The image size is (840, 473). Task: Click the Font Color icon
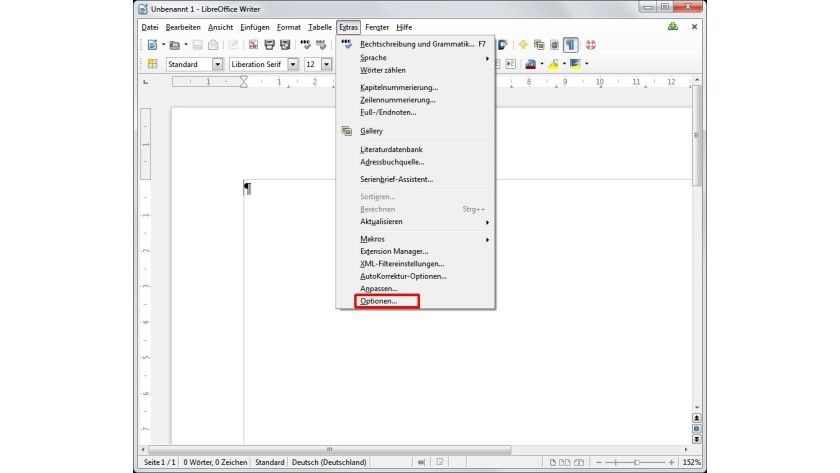530,64
